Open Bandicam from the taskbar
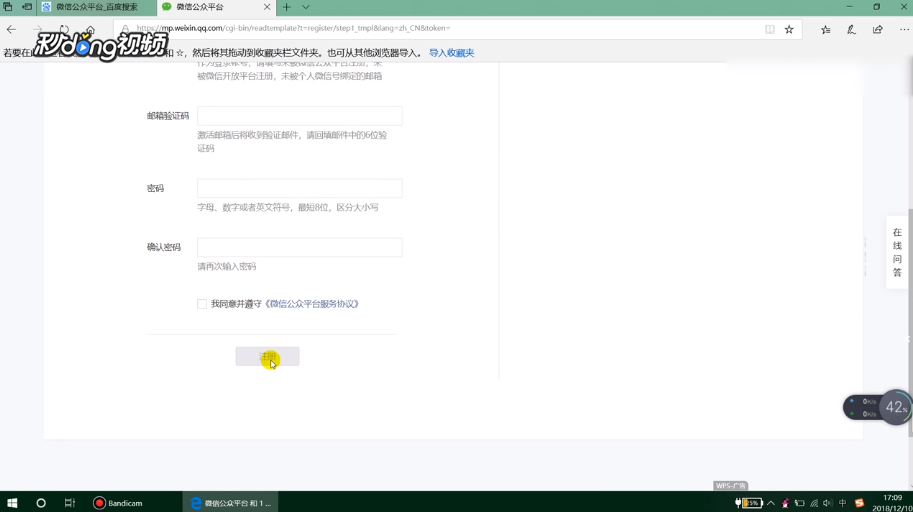The image size is (913, 512). click(x=118, y=503)
